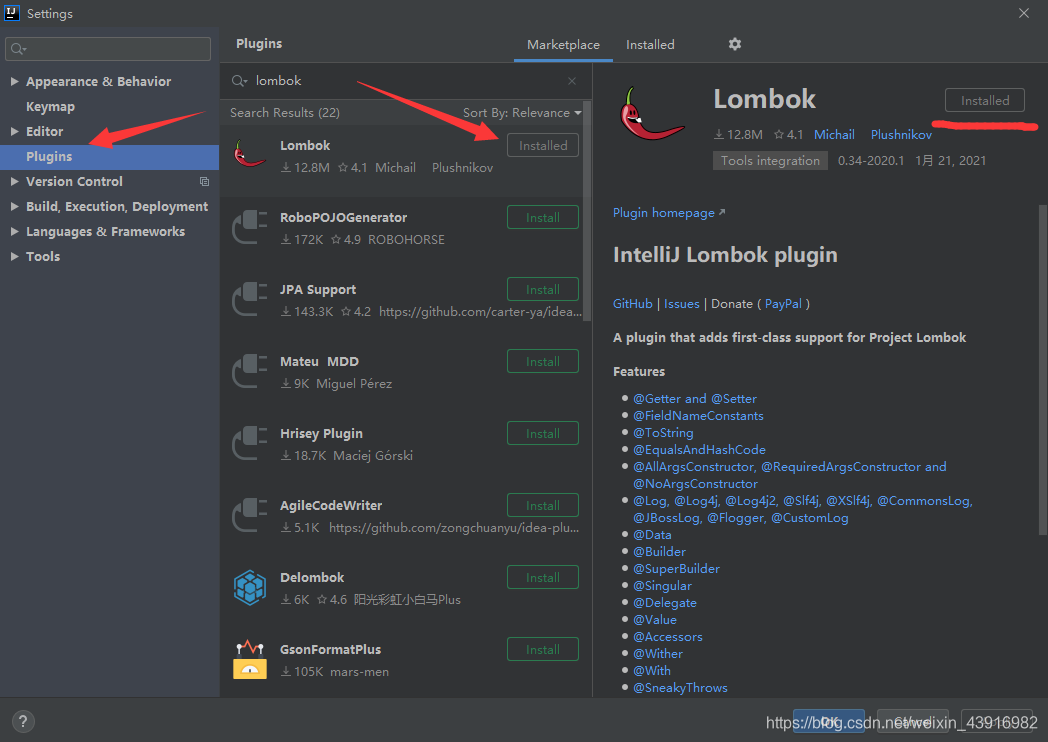Open the Plugin homepage link
Screen dimensions: 1048x742
[x=668, y=213]
